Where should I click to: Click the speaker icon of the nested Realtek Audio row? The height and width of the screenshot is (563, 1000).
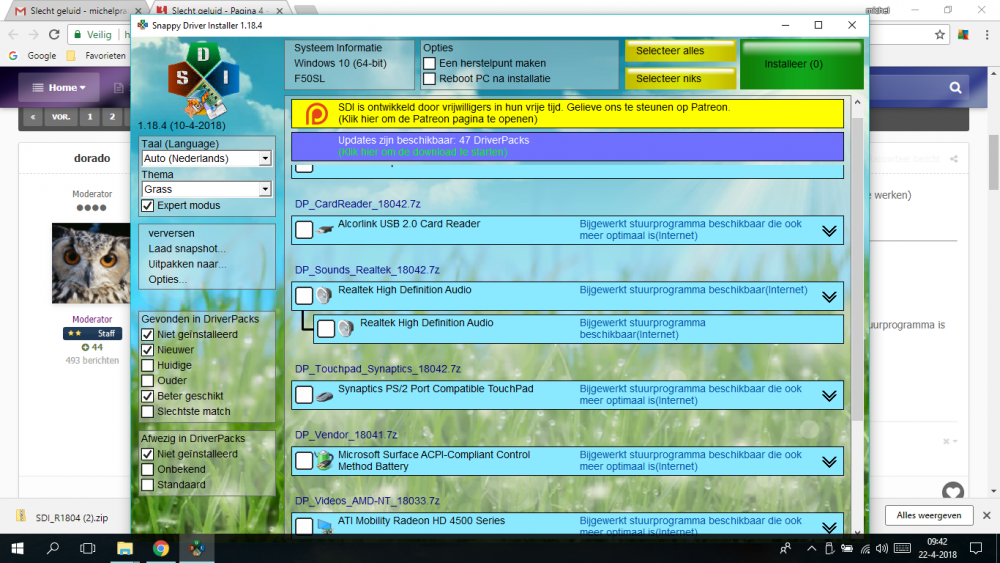[x=346, y=328]
